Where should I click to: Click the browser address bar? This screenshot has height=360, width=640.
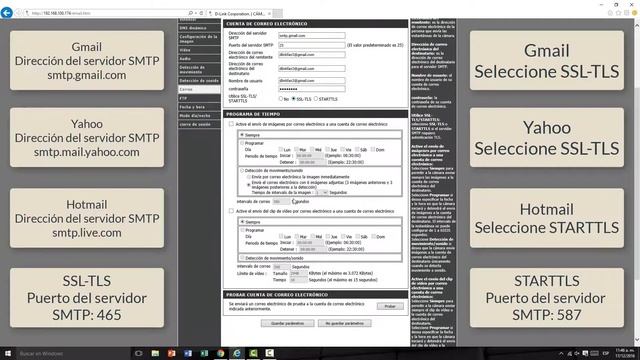[106, 13]
